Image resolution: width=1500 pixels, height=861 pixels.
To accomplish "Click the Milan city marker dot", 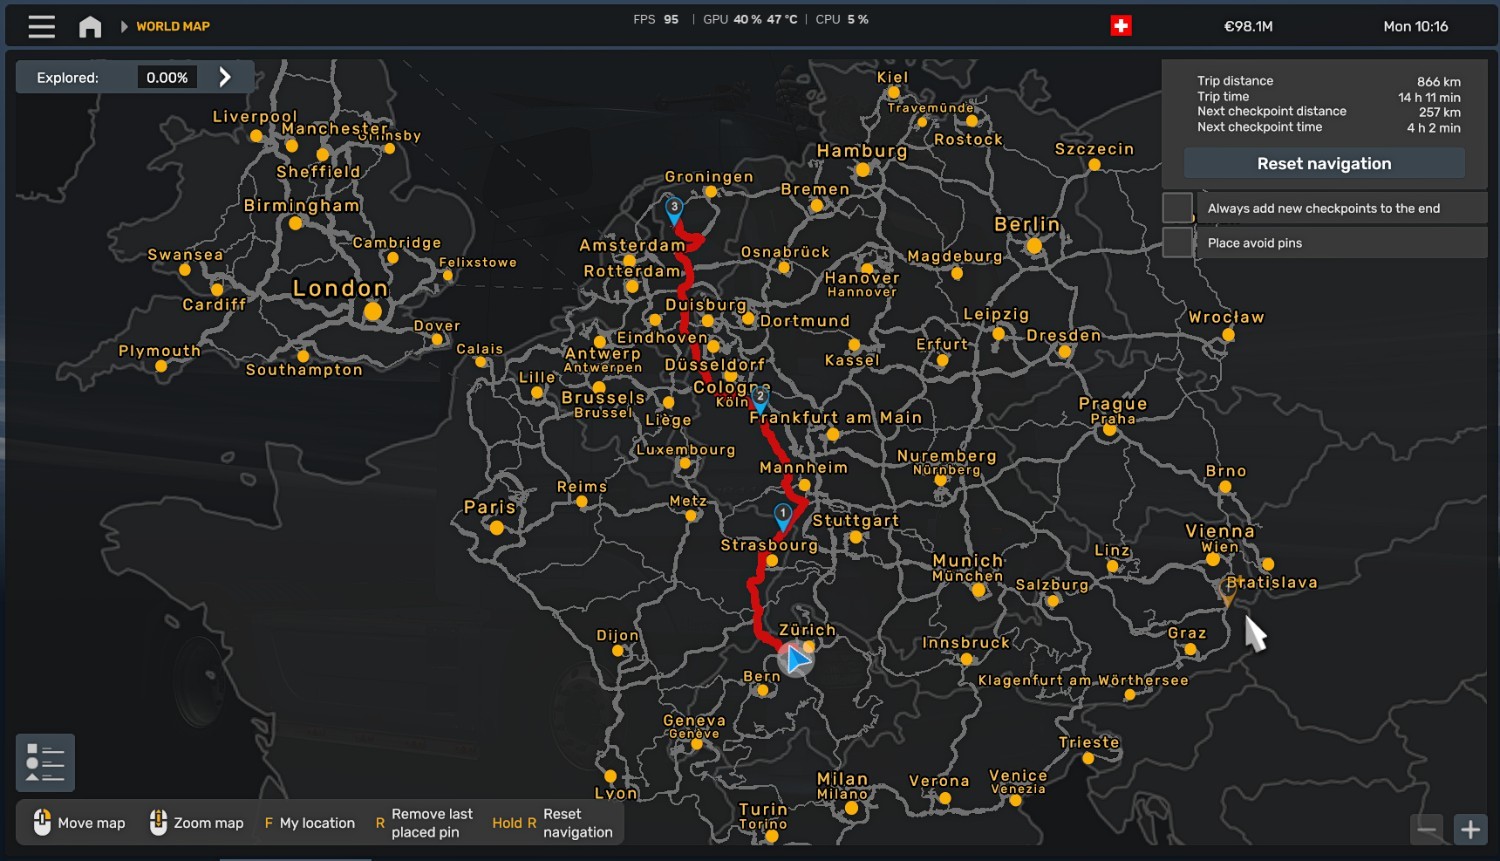I will [851, 807].
